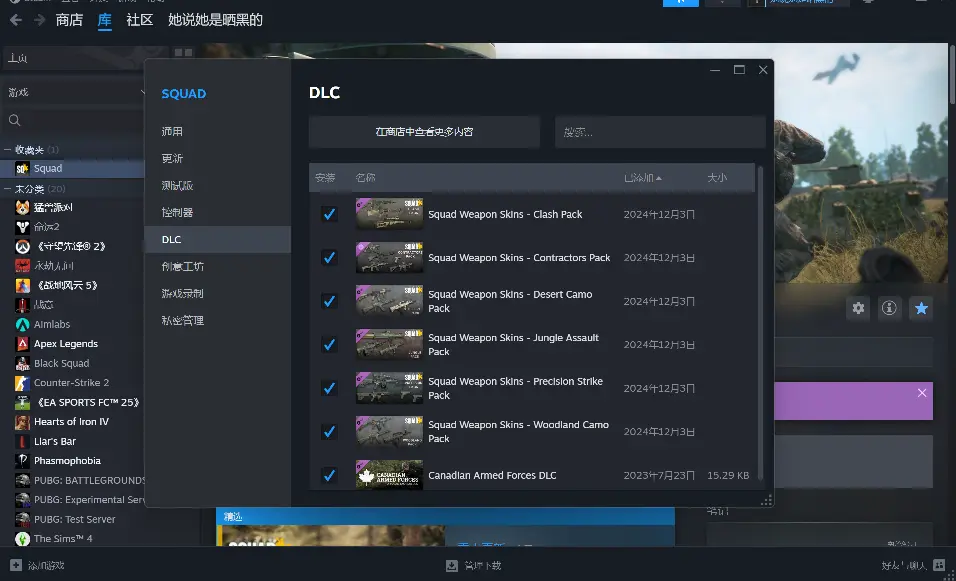The height and width of the screenshot is (581, 956).
Task: Click the PUBG: Test Server icon
Action: tap(23, 519)
